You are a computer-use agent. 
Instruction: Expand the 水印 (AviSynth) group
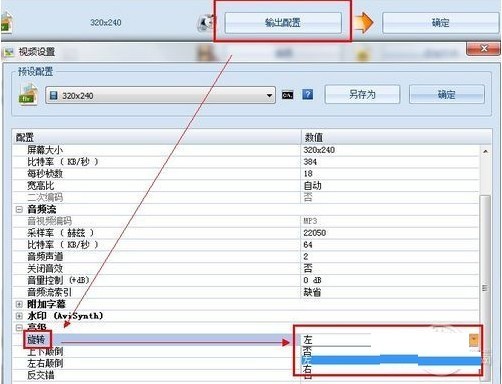(x=19, y=316)
